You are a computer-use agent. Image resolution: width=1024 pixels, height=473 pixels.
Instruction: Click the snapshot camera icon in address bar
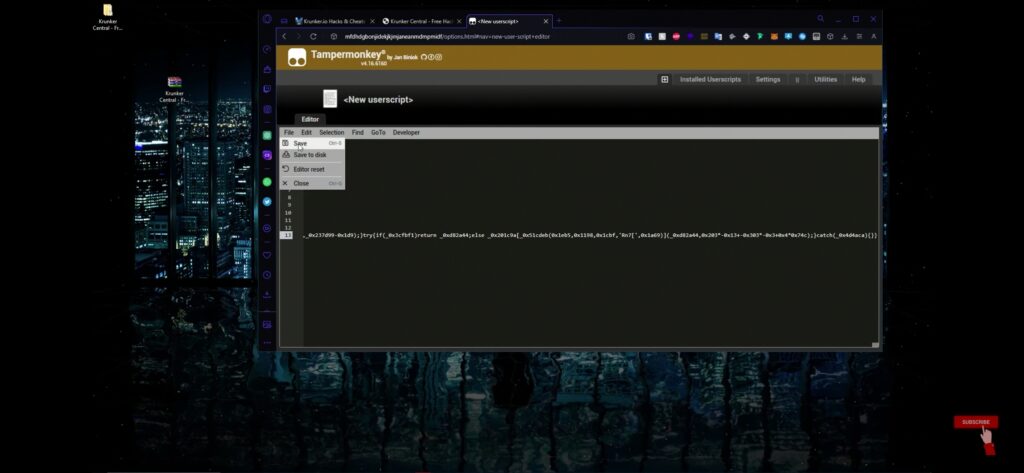[x=631, y=37]
